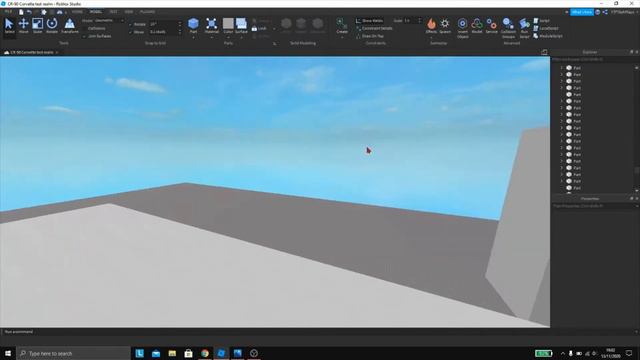This screenshot has height=360, width=640.
Task: Activate the Rotate tool
Action: [52, 25]
